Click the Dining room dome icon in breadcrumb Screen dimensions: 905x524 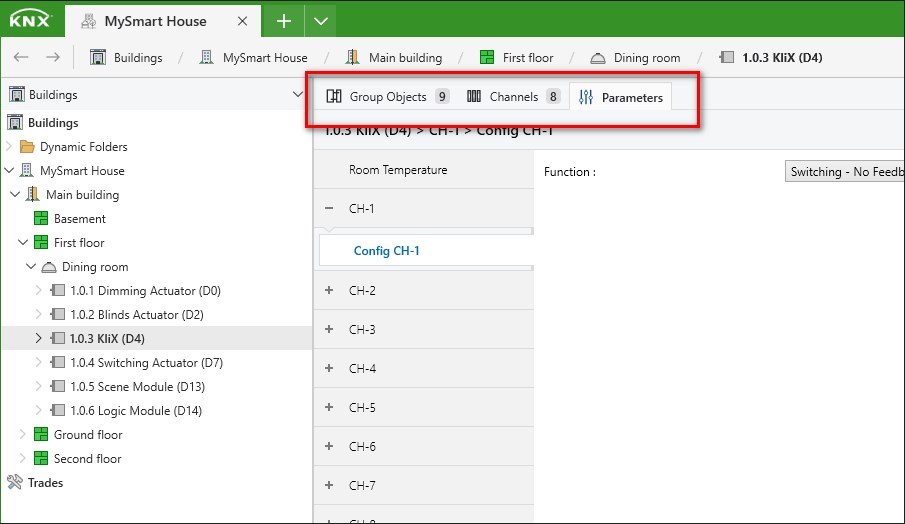point(598,58)
